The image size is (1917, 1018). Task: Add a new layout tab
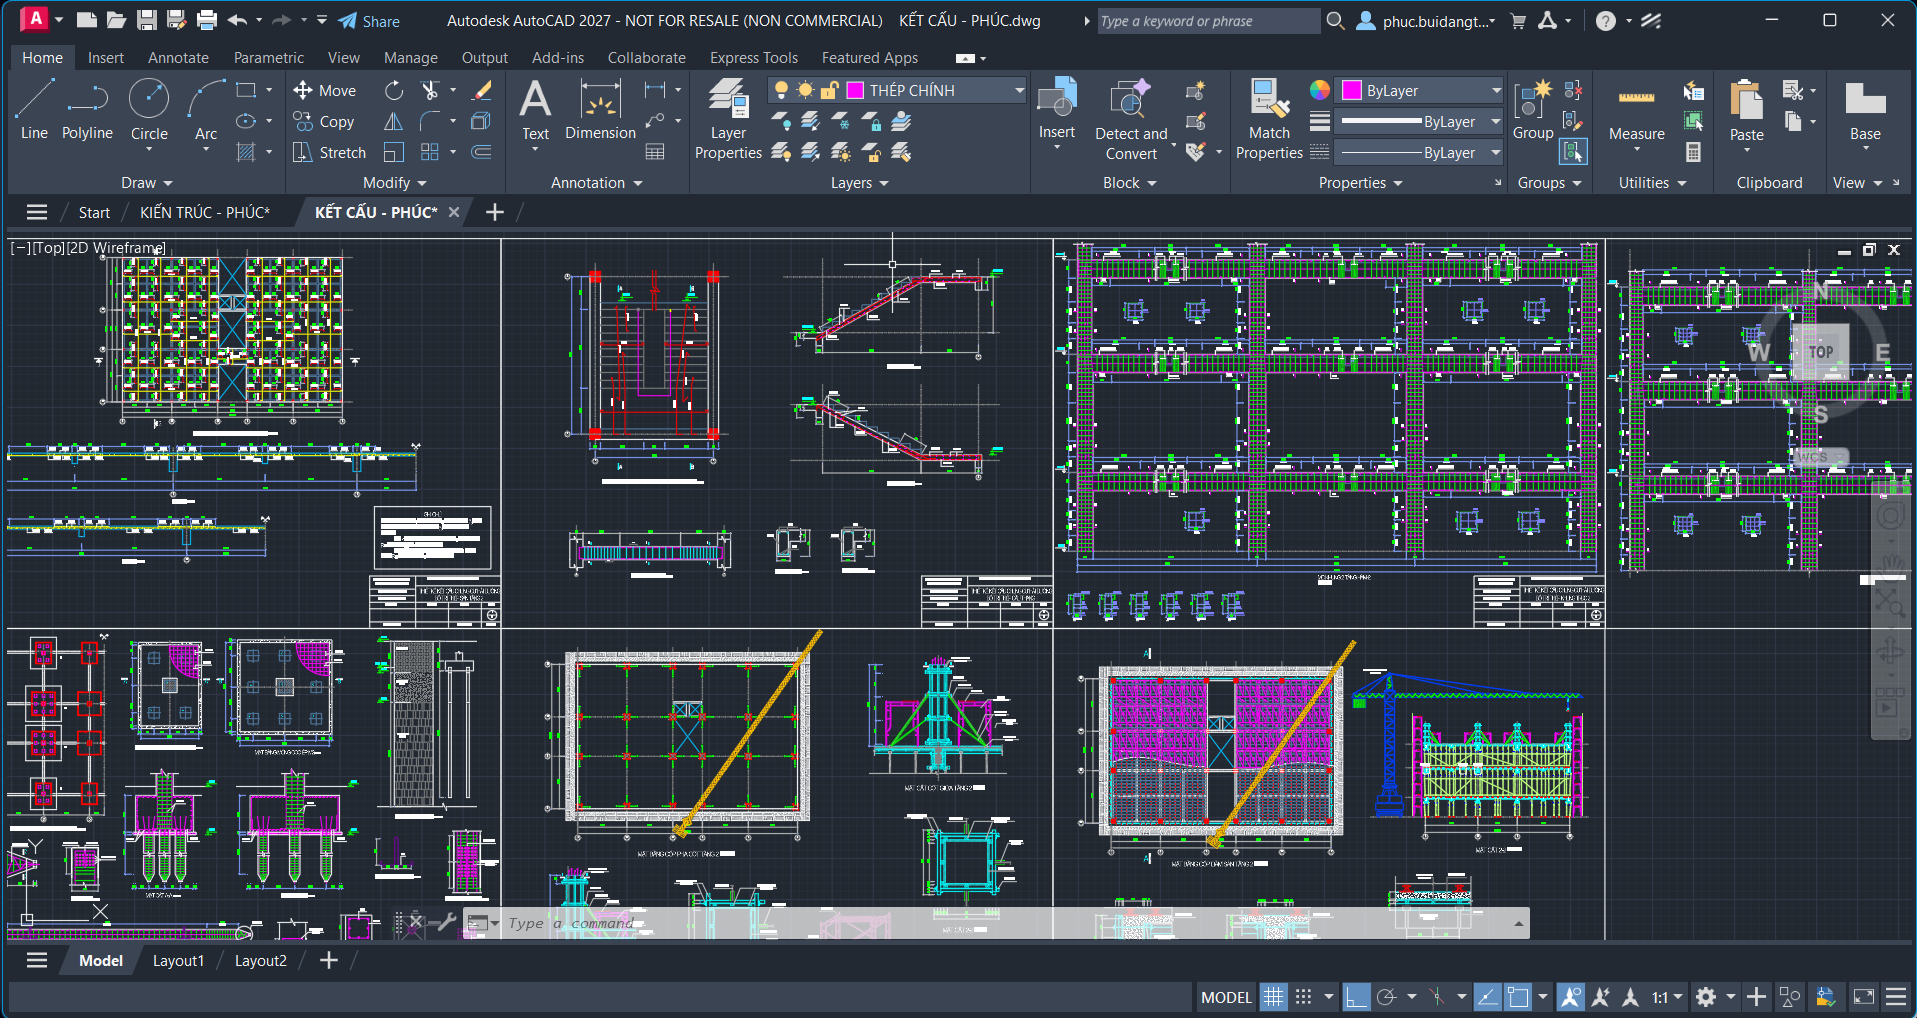click(328, 960)
